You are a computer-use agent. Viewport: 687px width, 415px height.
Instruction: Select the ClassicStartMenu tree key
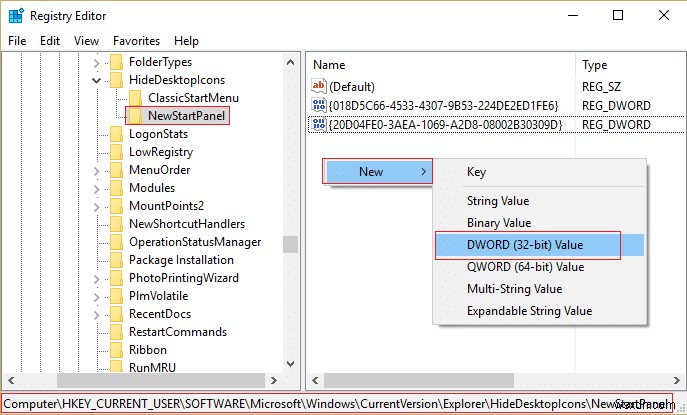tap(193, 98)
